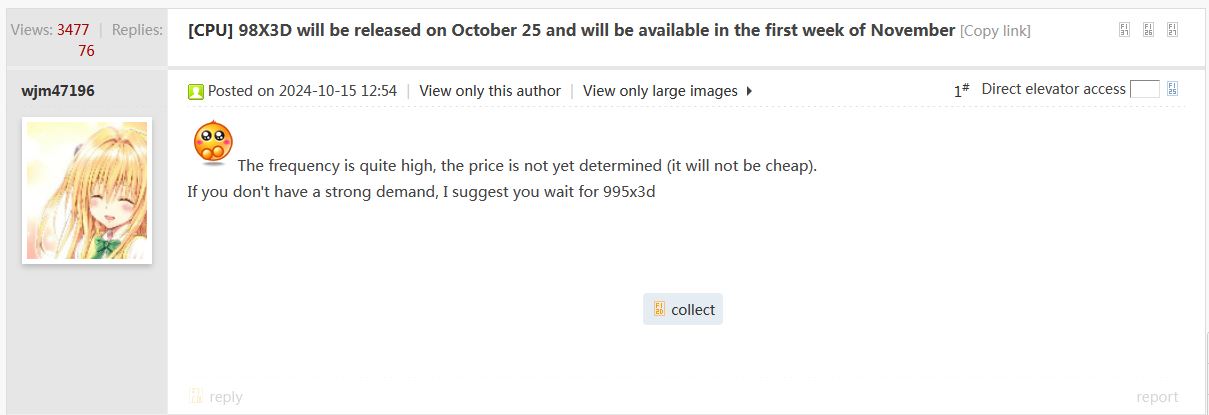Open the anime avatar image of wjm47196
Viewport: 1209px width, 415px height.
coord(87,190)
